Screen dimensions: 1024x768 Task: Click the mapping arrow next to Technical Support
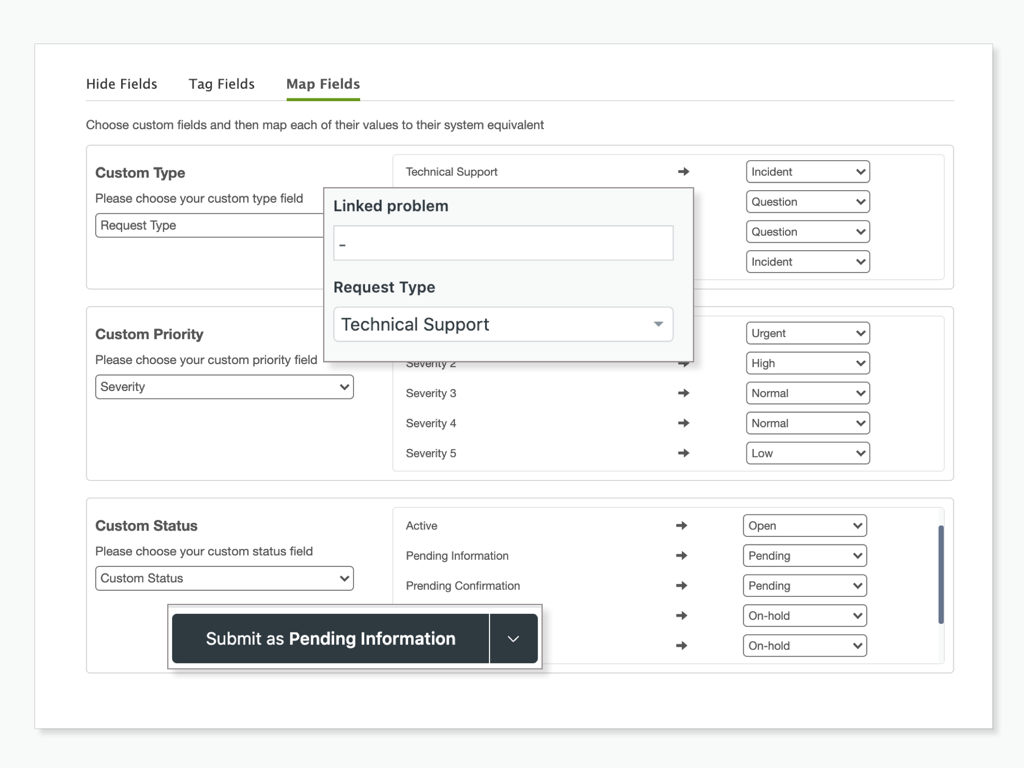click(x=682, y=171)
